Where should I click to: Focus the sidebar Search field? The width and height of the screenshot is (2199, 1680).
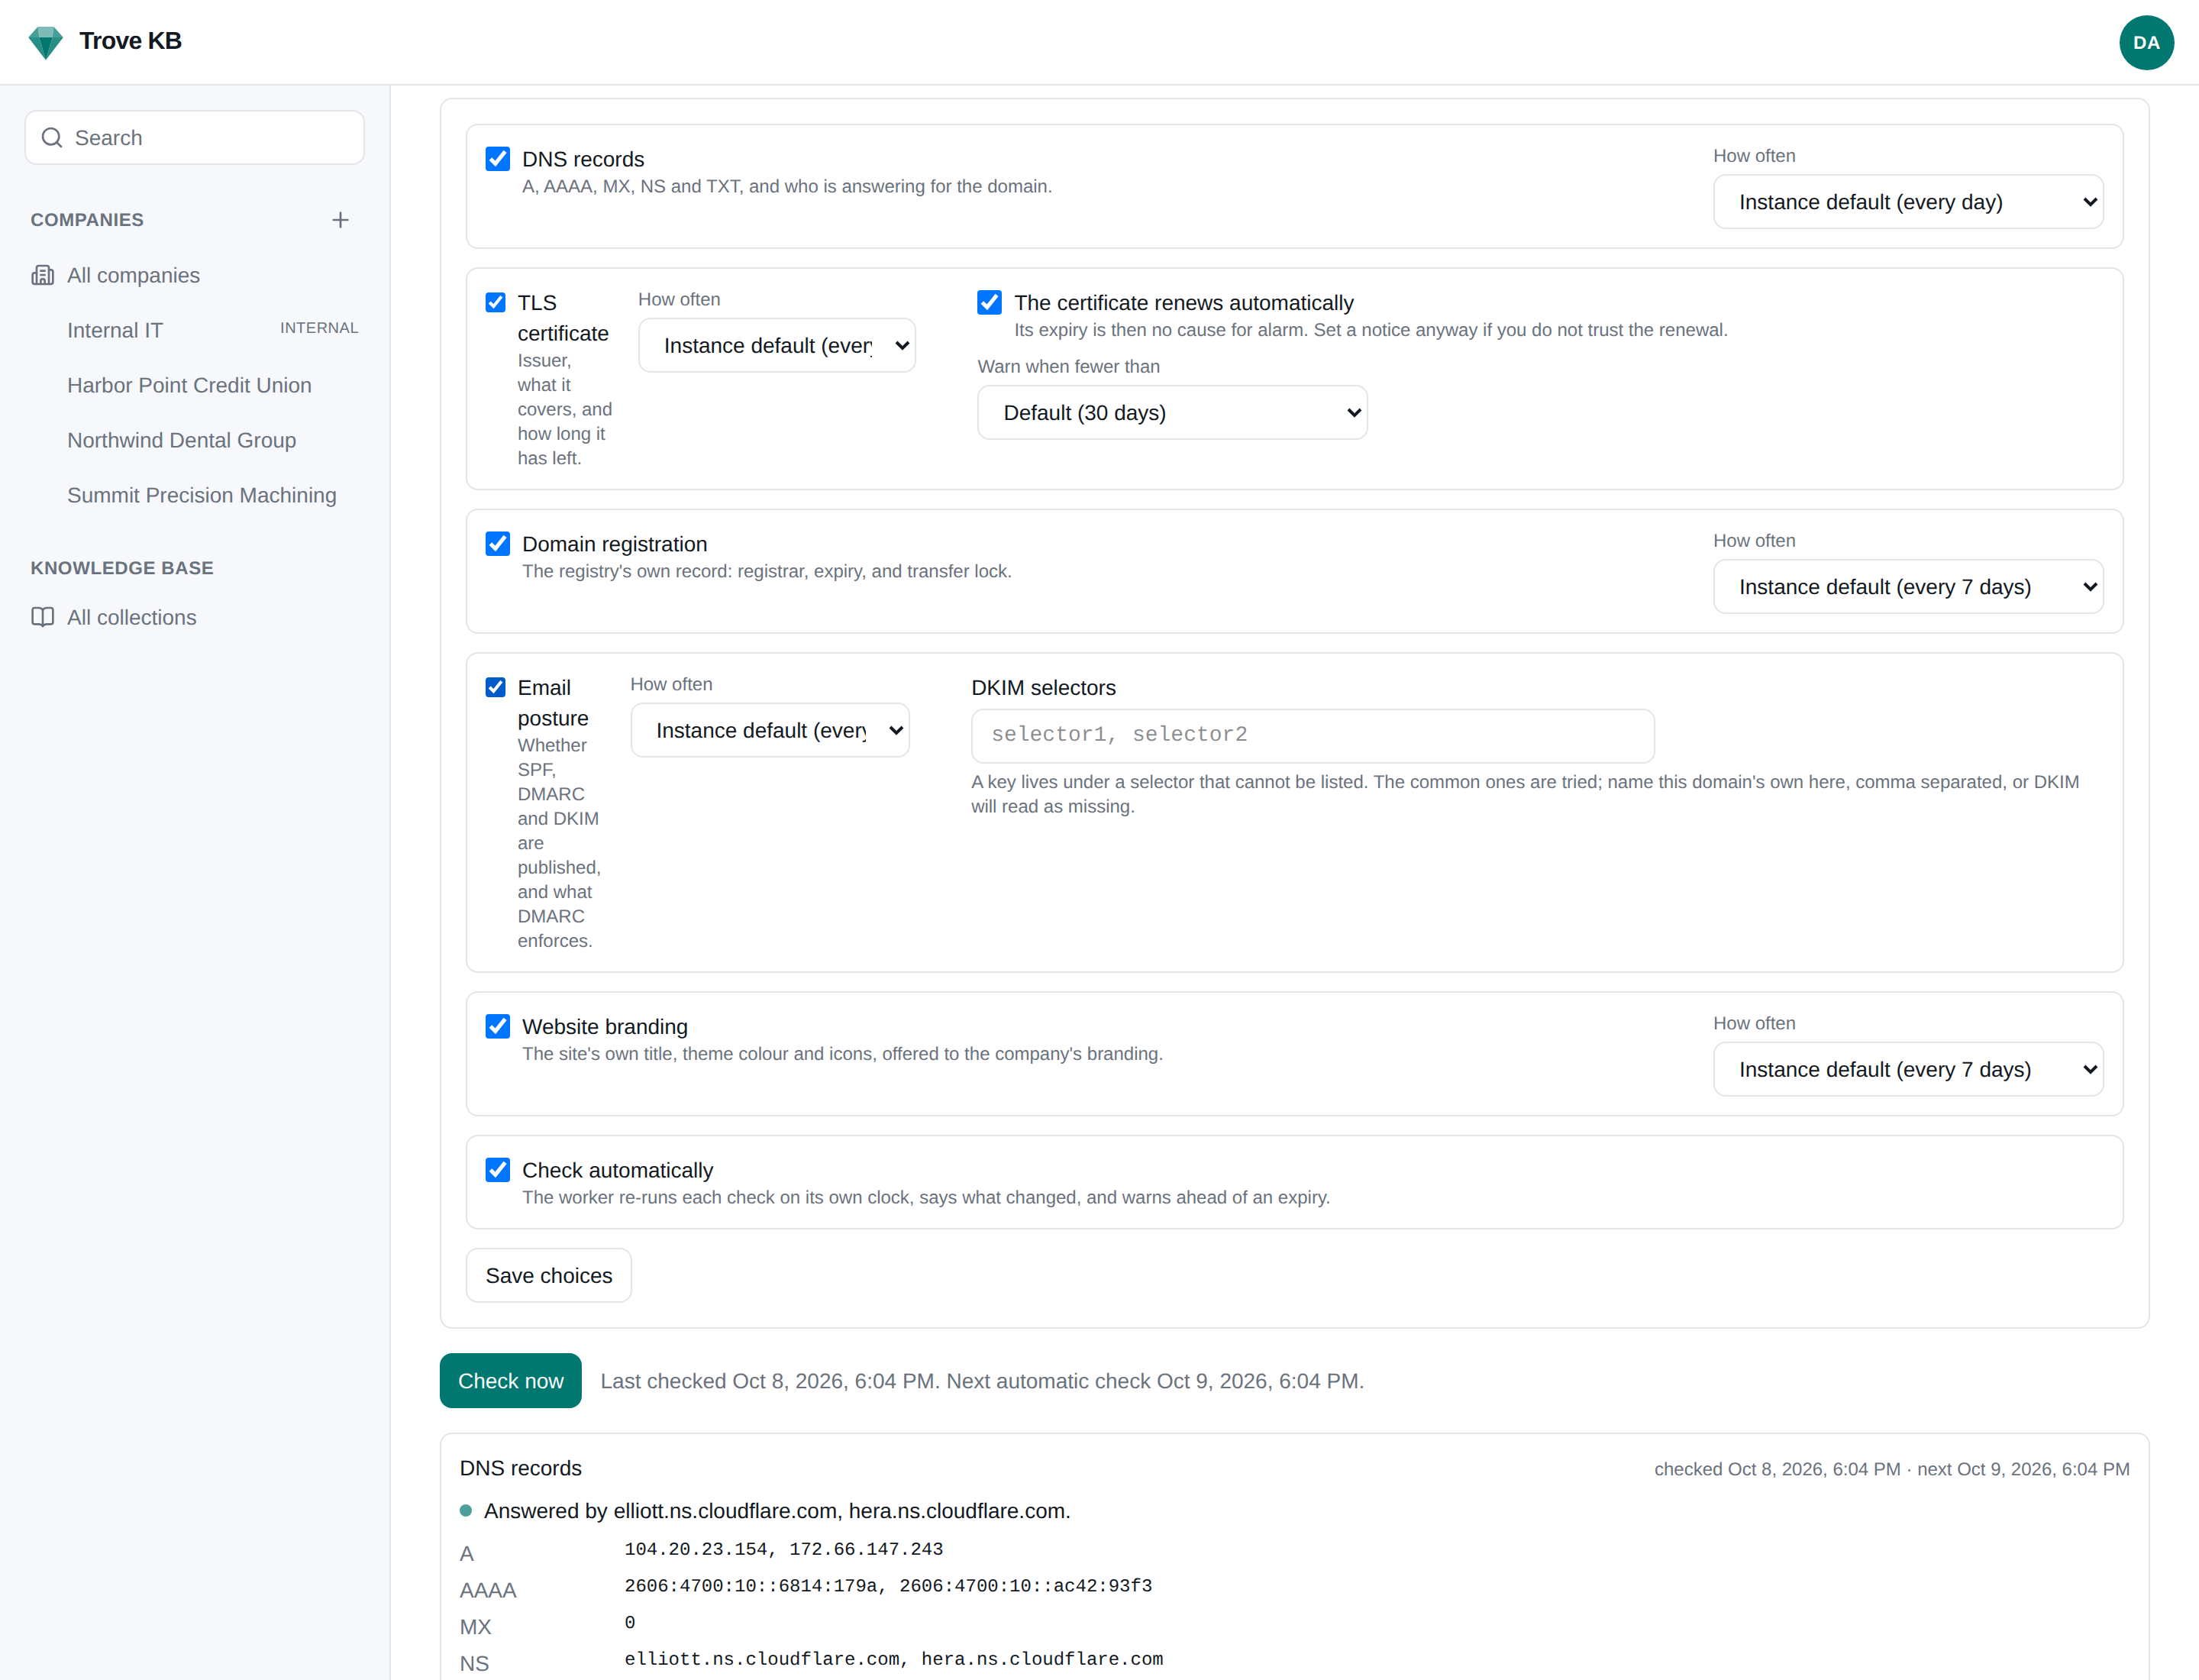[194, 138]
